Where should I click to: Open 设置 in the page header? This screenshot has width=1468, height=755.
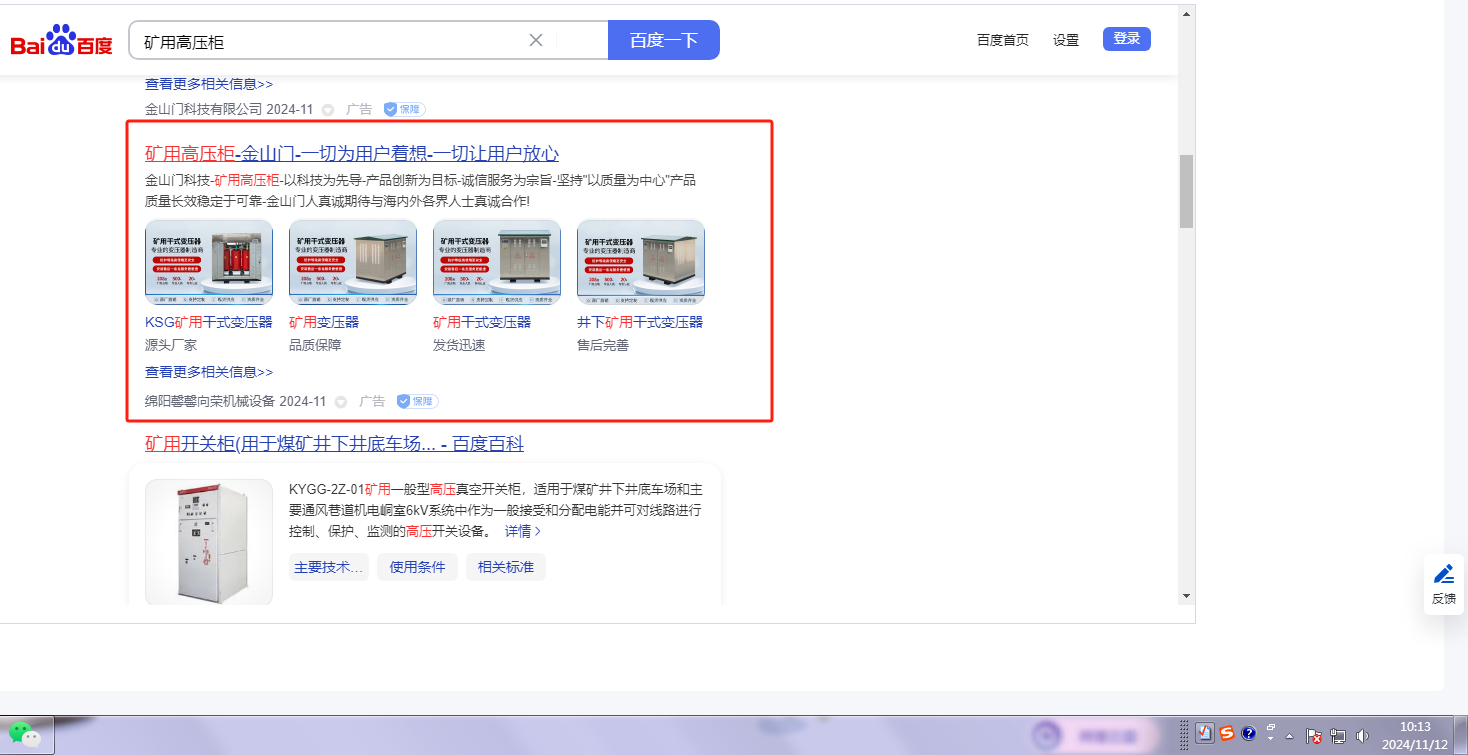(1066, 40)
